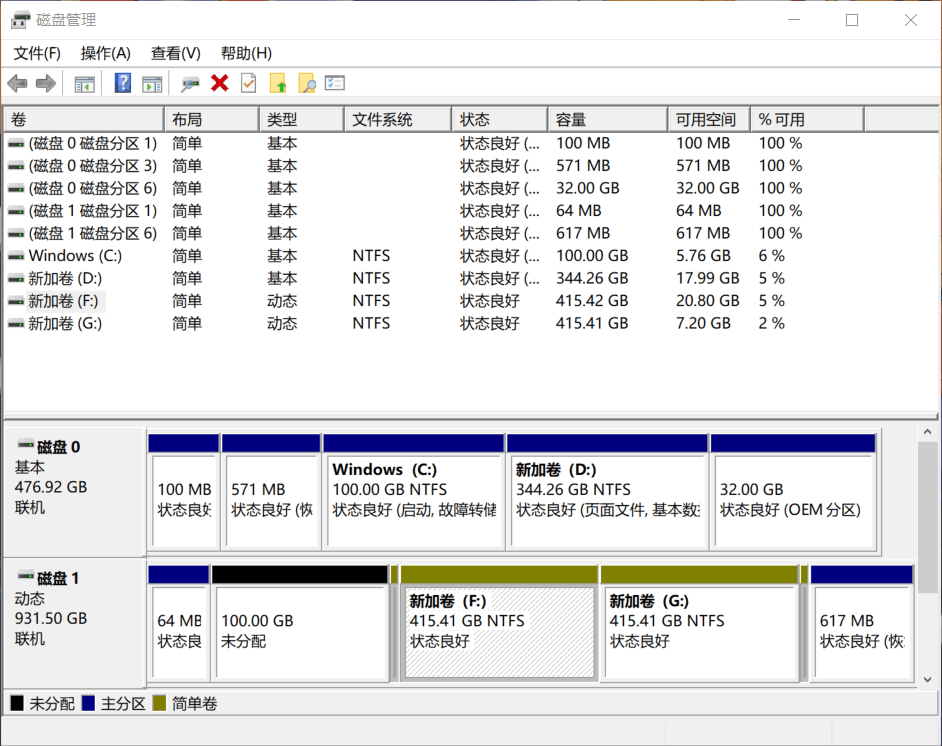Select the 新加卷 (F:) partition block
The width and height of the screenshot is (942, 746).
499,623
